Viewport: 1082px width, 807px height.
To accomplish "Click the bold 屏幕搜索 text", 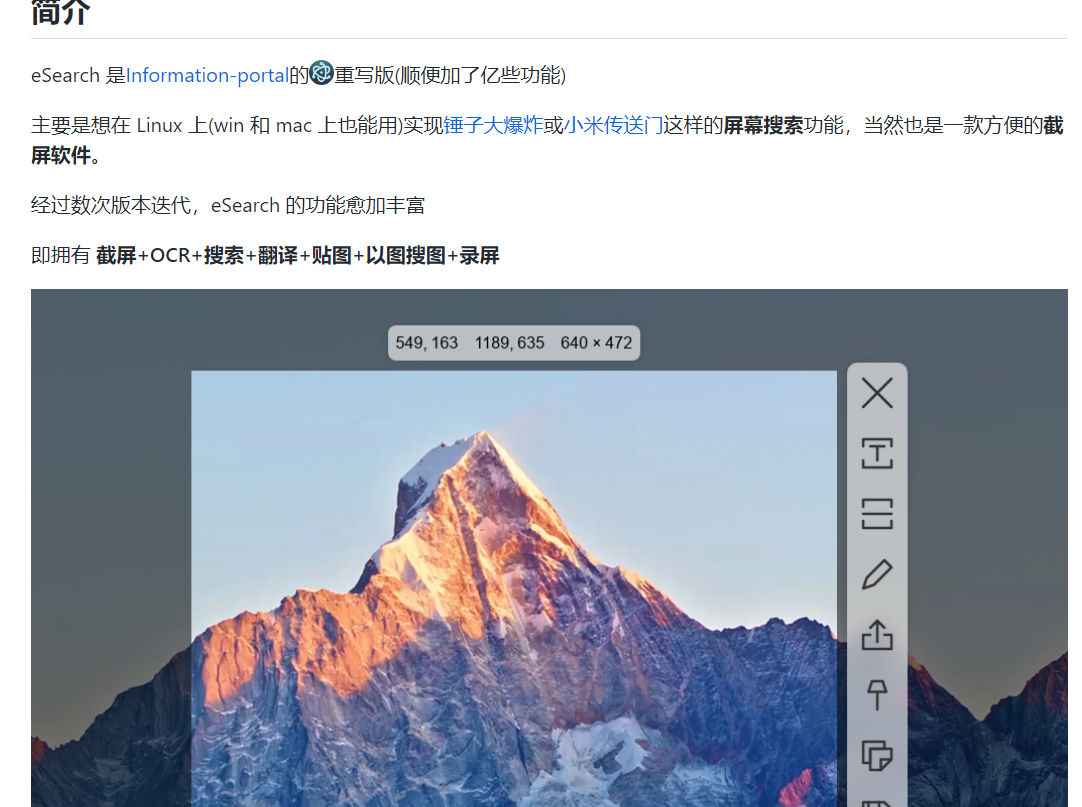I will [763, 125].
